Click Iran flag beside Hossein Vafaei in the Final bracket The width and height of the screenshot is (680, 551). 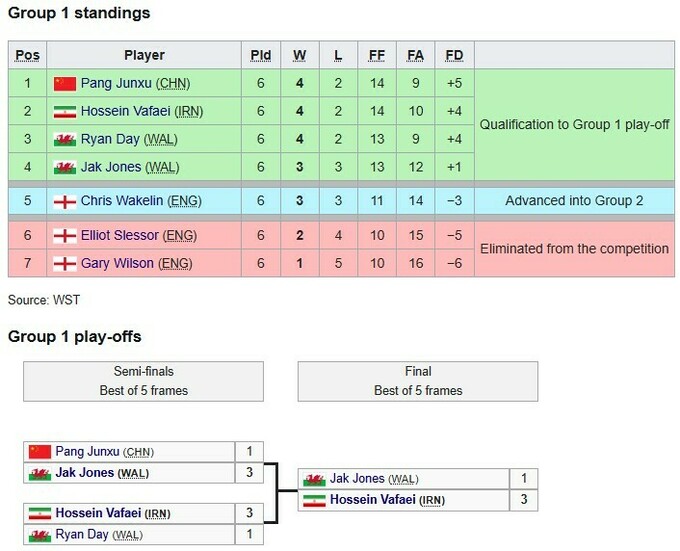313,499
